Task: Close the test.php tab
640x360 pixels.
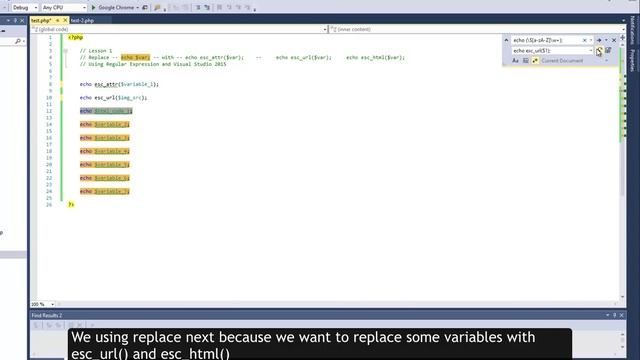Action: [x=65, y=20]
